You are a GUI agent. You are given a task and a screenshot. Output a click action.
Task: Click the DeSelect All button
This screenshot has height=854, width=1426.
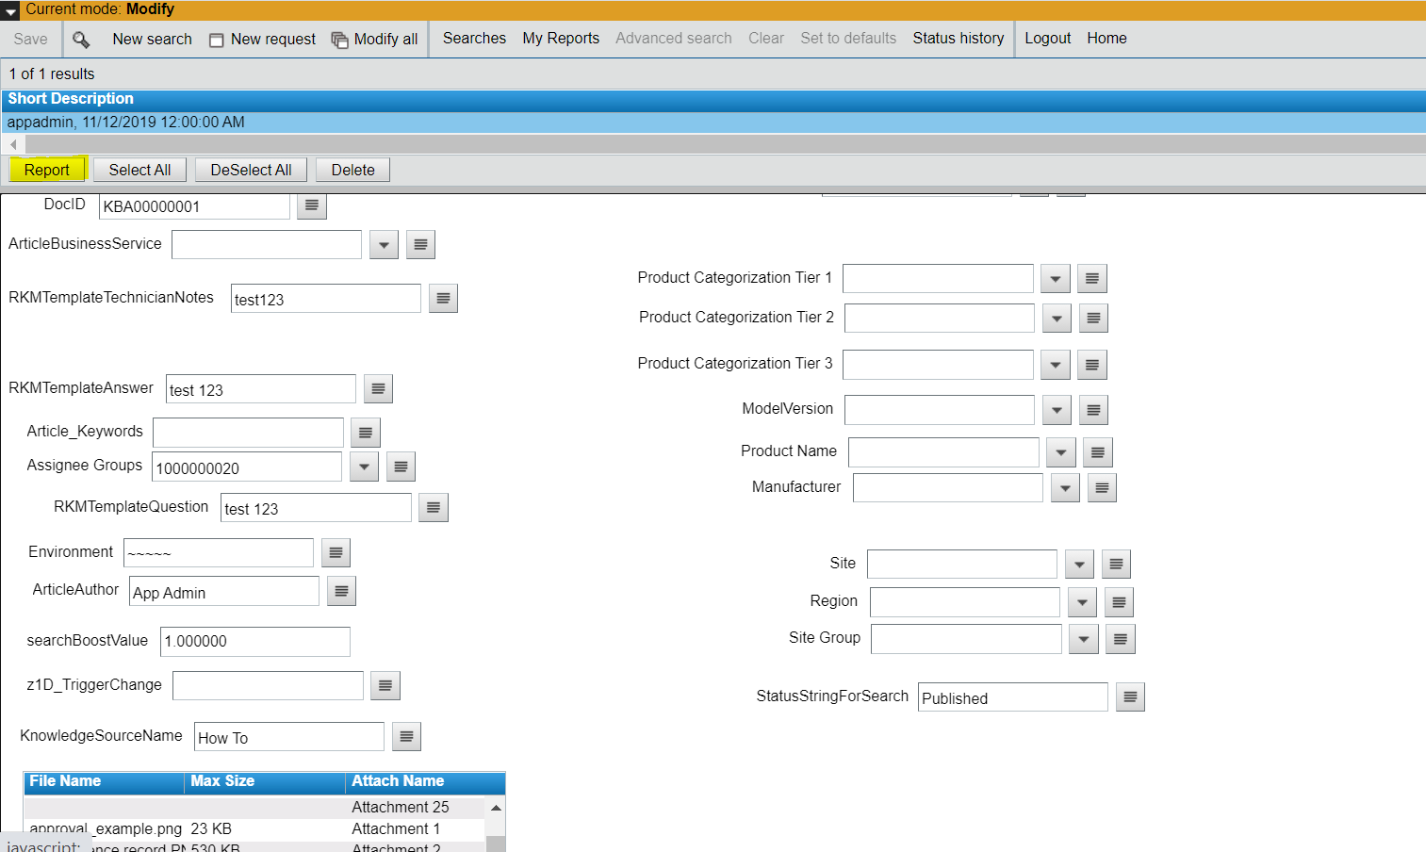pyautogui.click(x=251, y=170)
